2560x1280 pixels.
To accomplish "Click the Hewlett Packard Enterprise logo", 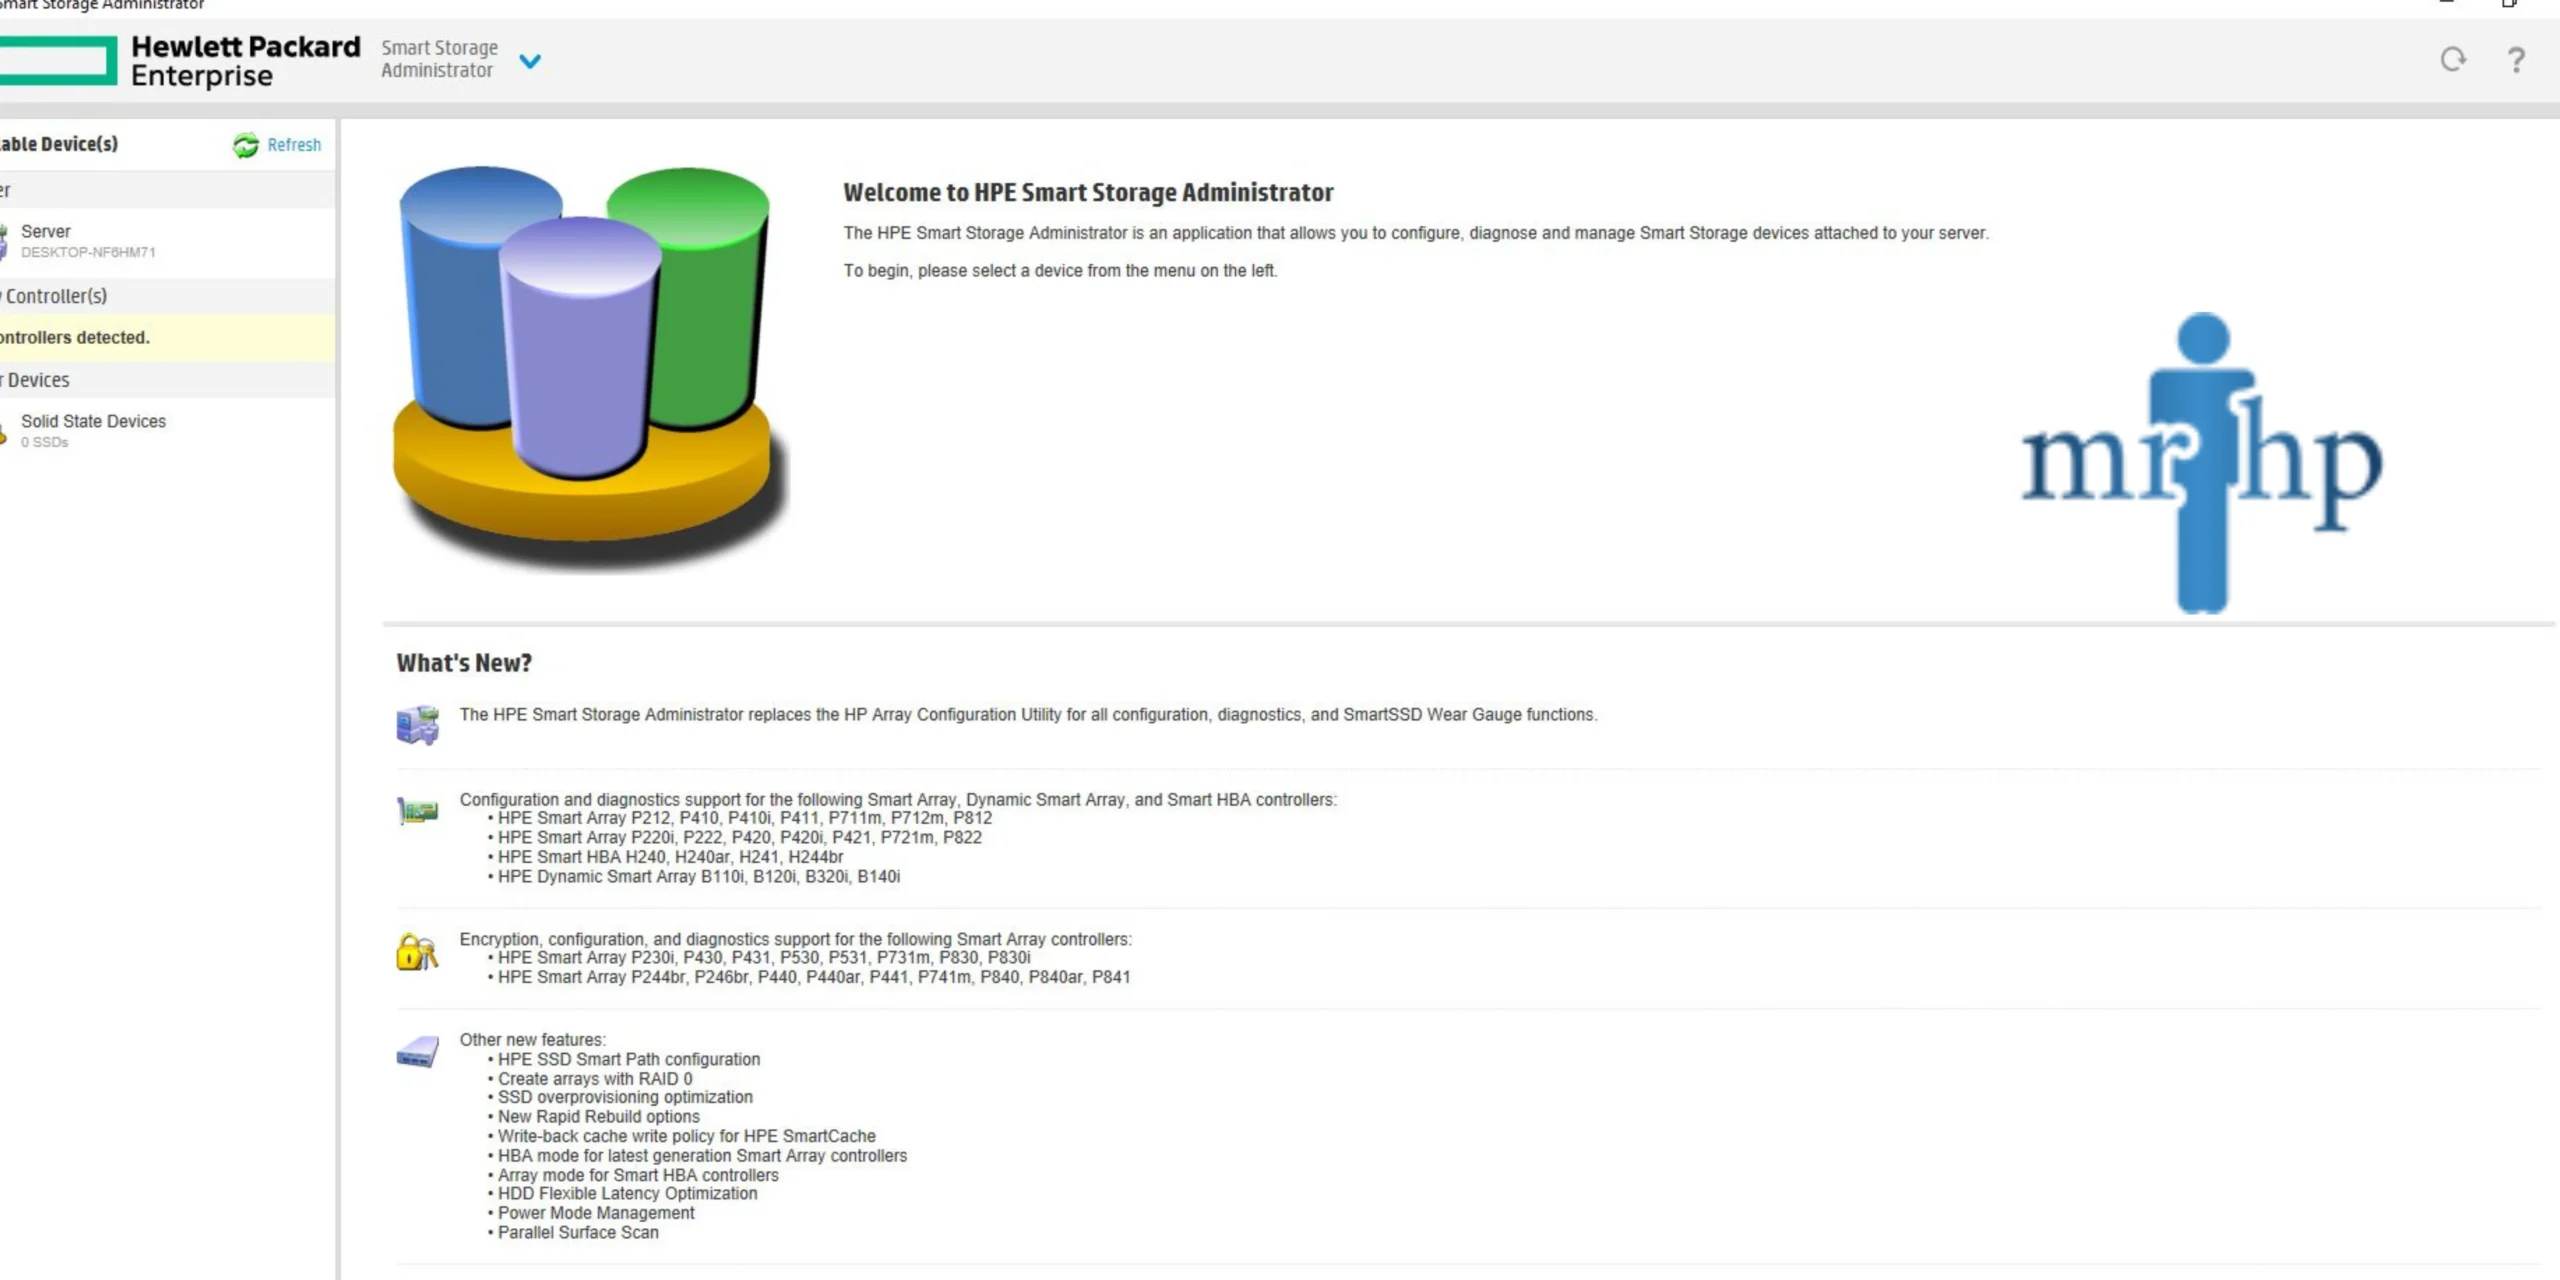I will pyautogui.click(x=180, y=61).
